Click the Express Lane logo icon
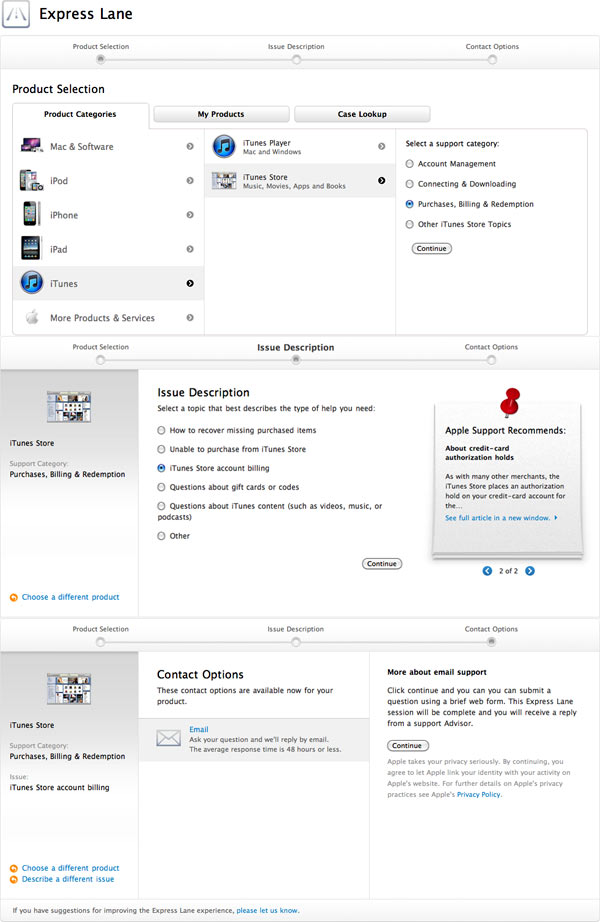Viewport: 600px width, 922px height. pyautogui.click(x=17, y=16)
